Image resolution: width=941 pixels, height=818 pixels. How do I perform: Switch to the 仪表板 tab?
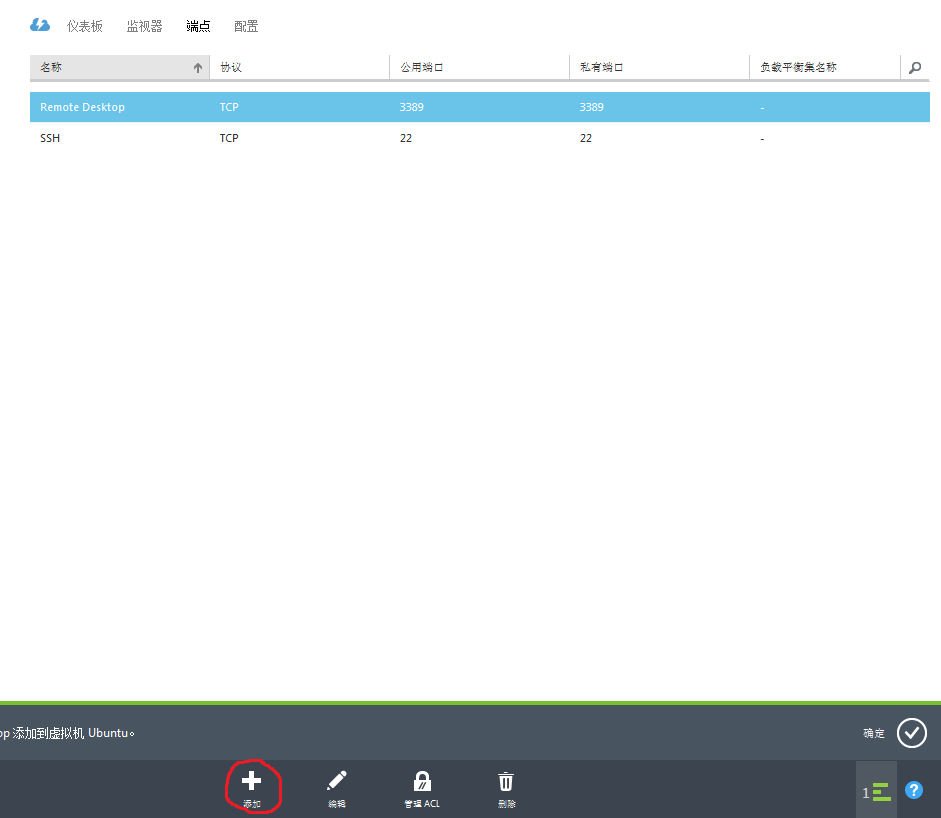click(x=85, y=26)
